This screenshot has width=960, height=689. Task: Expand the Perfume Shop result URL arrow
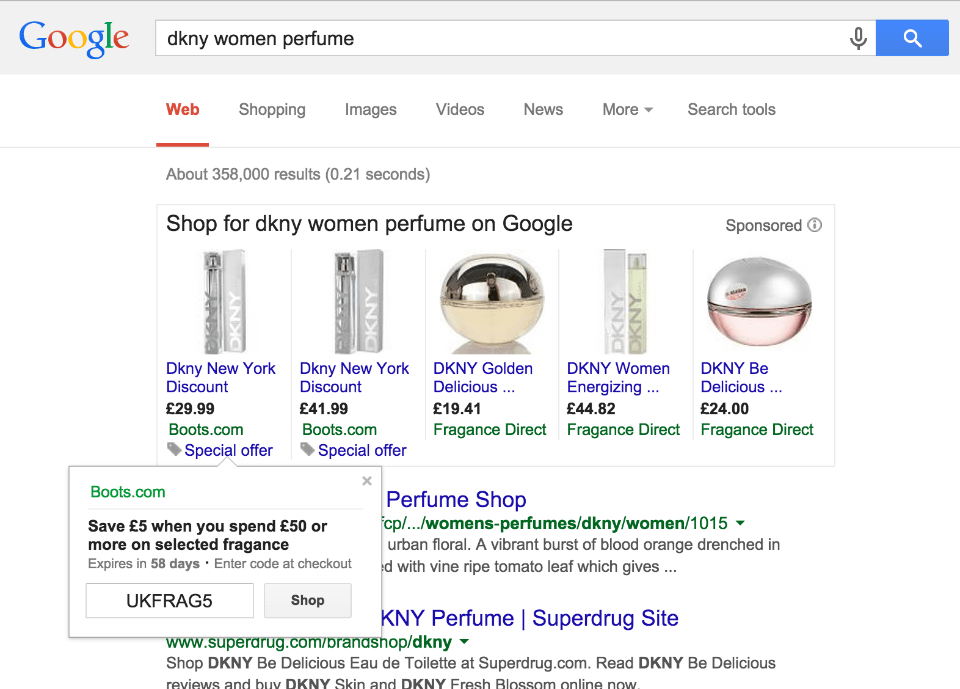(x=740, y=523)
